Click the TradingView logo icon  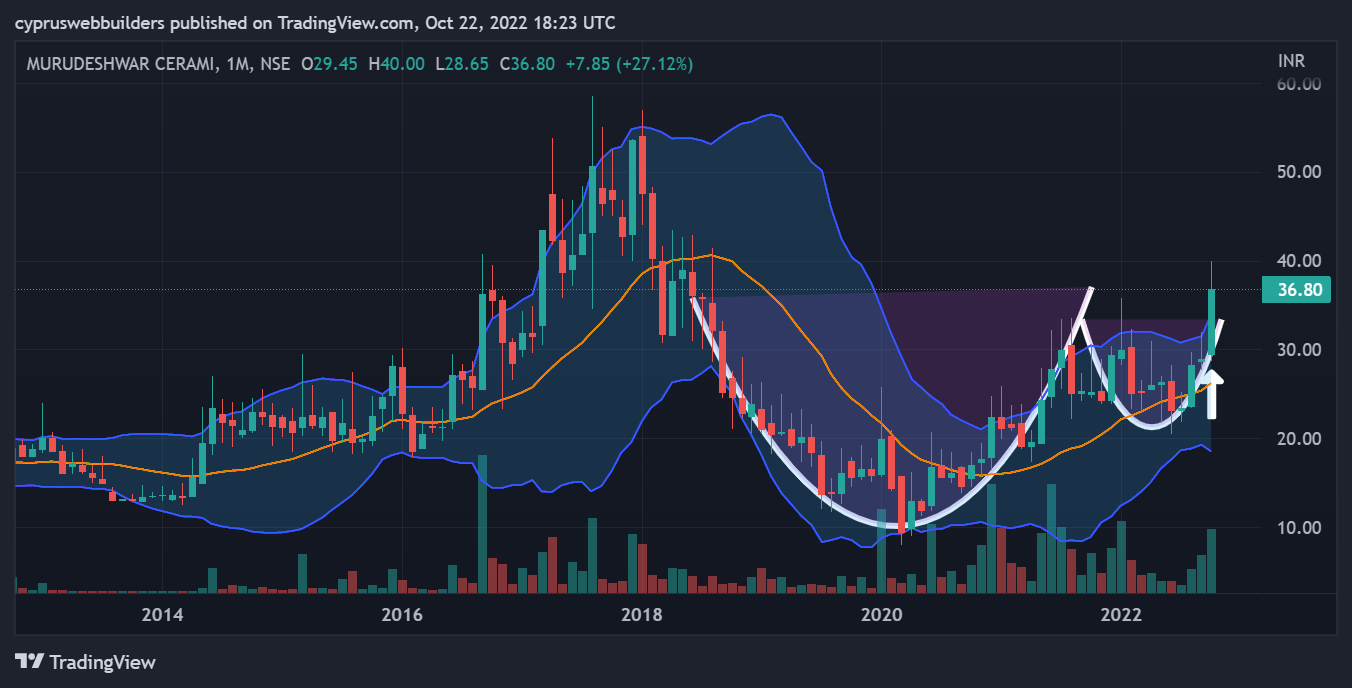point(29,662)
